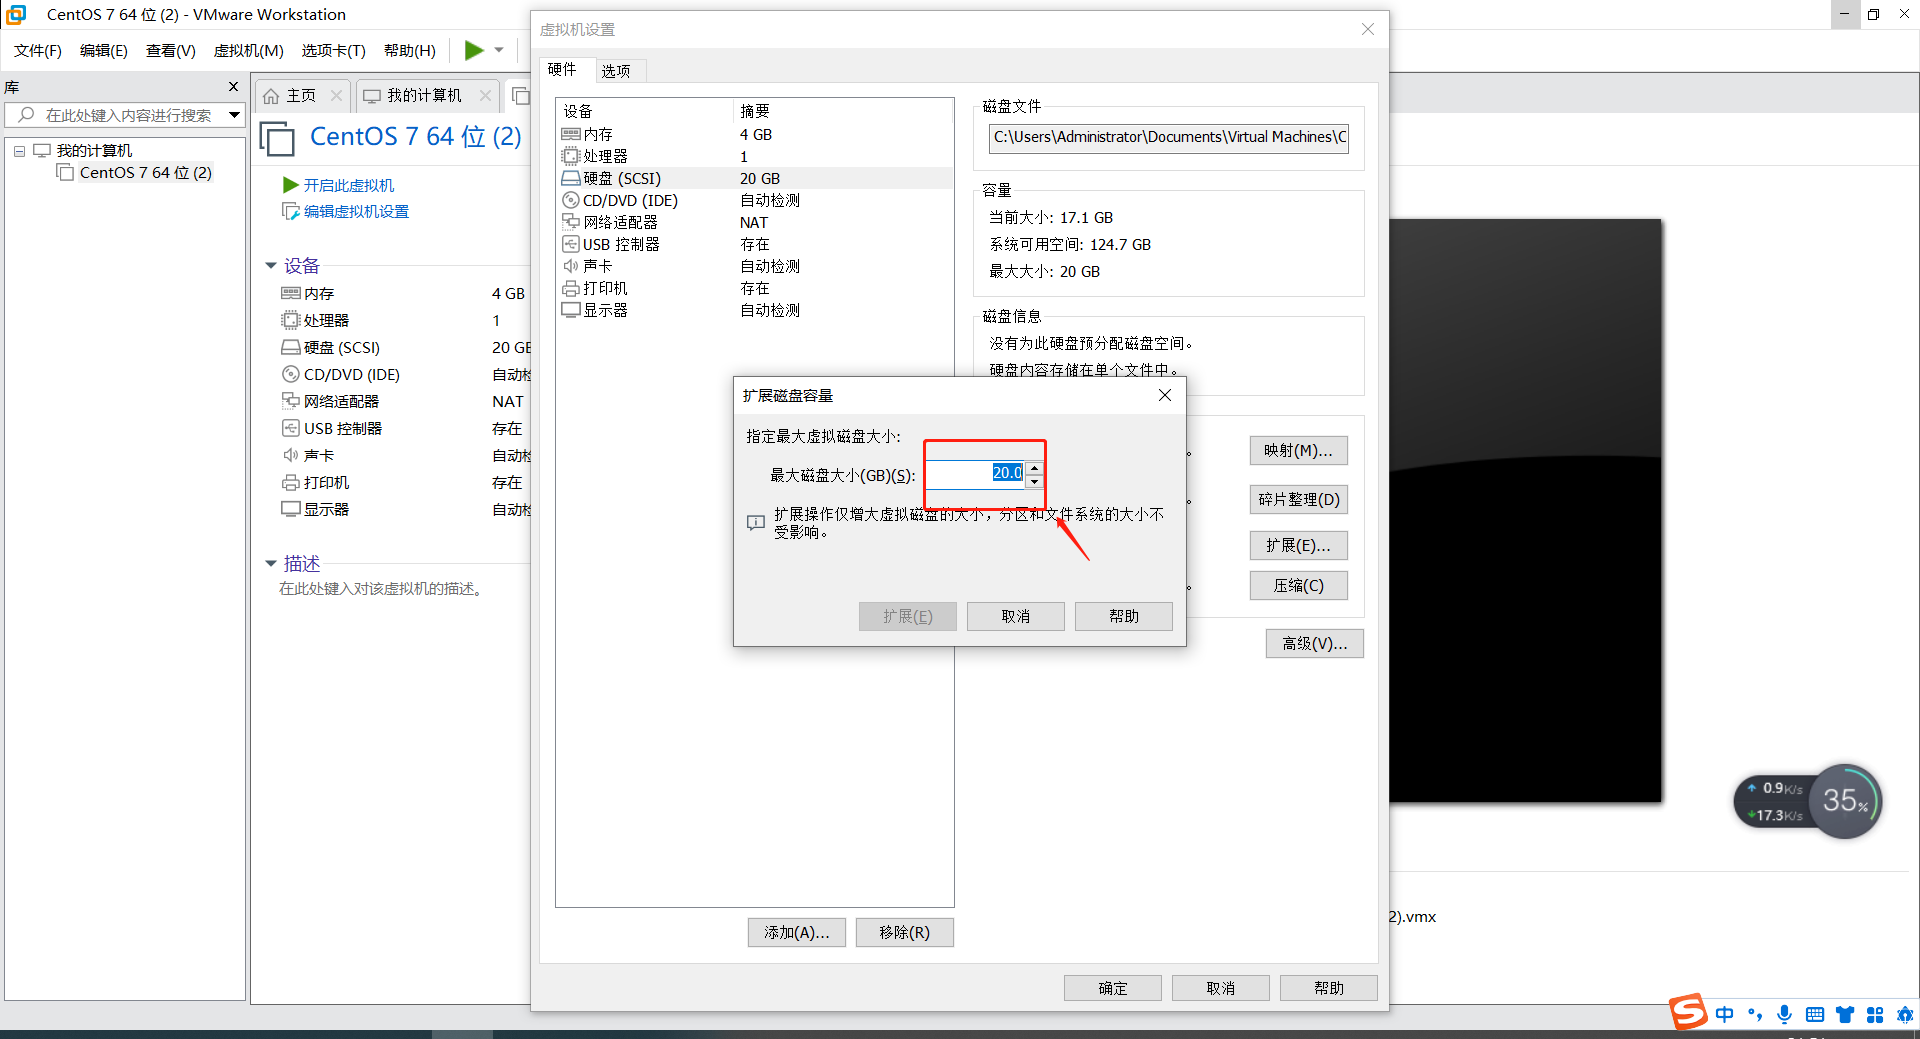
Task: Click the library search input field
Action: coord(128,115)
